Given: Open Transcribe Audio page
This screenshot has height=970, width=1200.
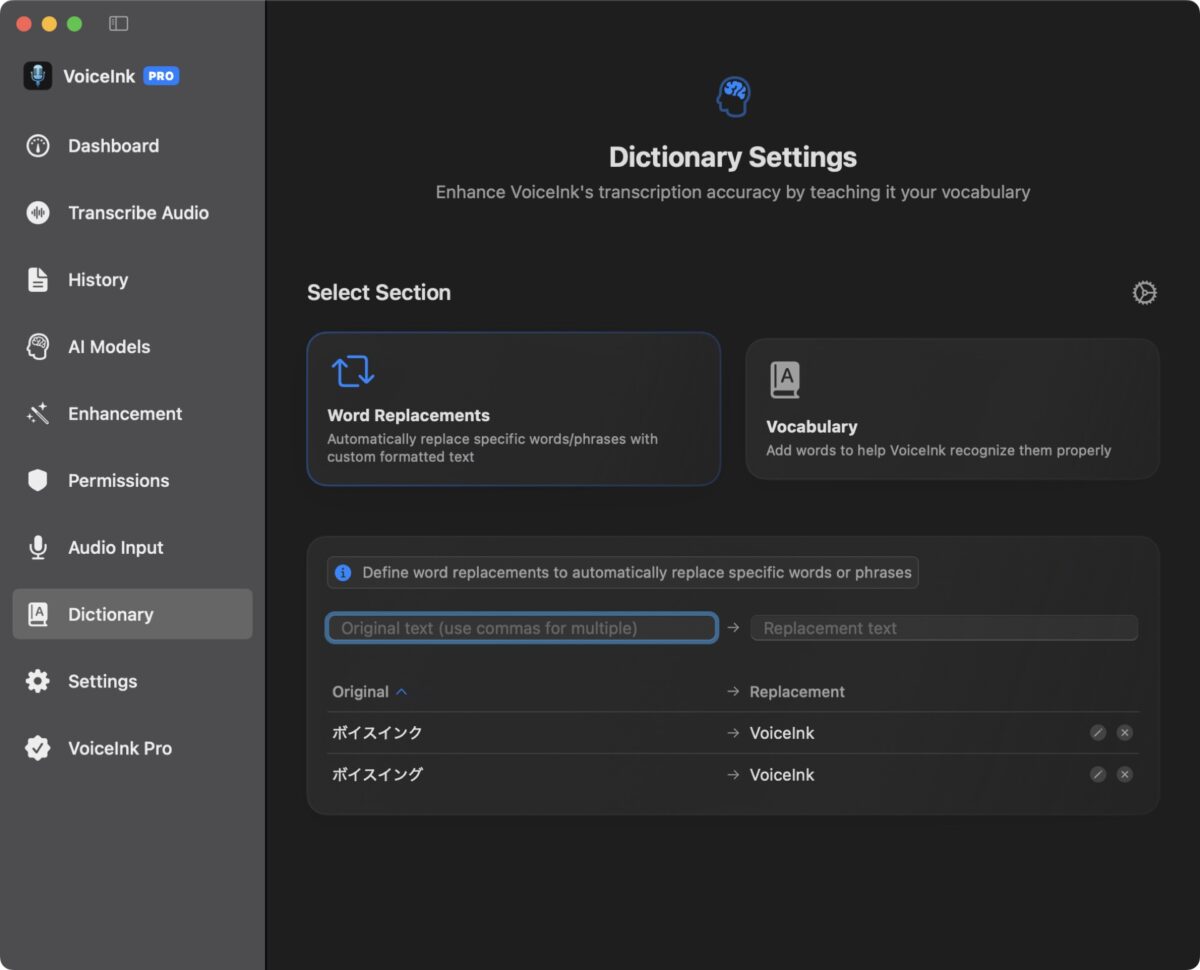Looking at the screenshot, I should (138, 213).
